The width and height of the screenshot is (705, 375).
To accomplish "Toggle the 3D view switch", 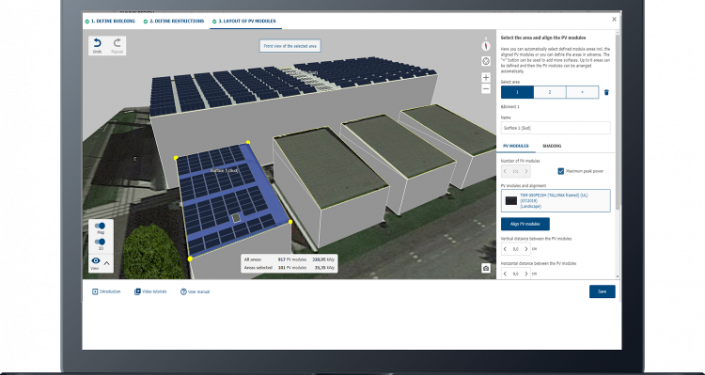I will [x=100, y=242].
